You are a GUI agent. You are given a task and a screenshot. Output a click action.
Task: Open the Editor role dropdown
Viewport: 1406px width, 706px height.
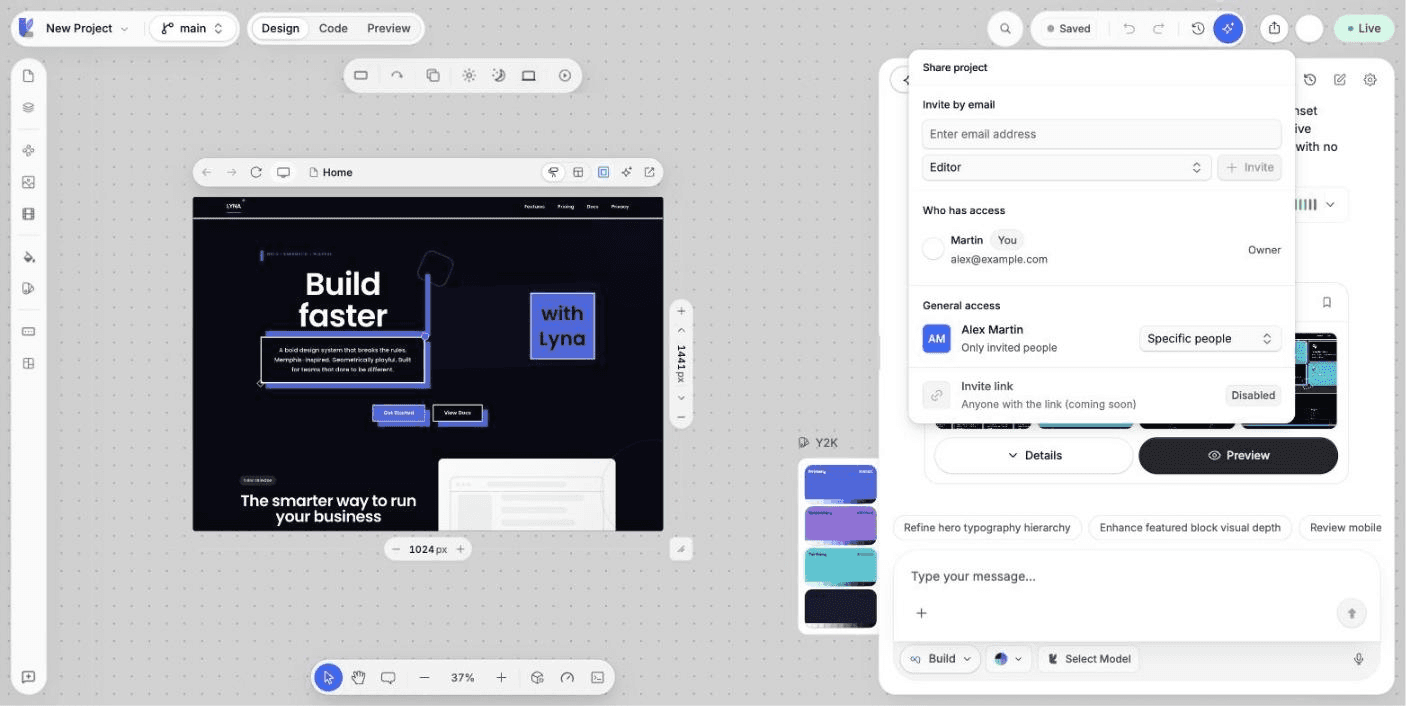click(1066, 167)
